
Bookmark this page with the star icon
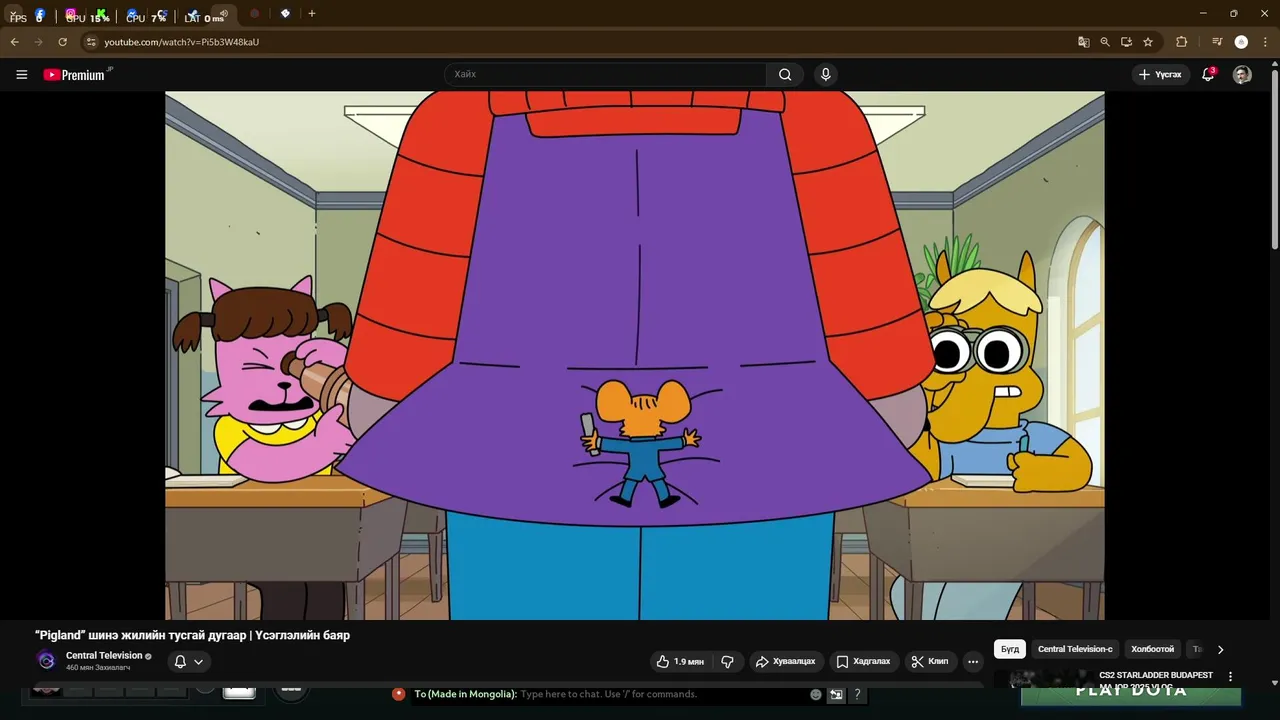coord(1148,42)
